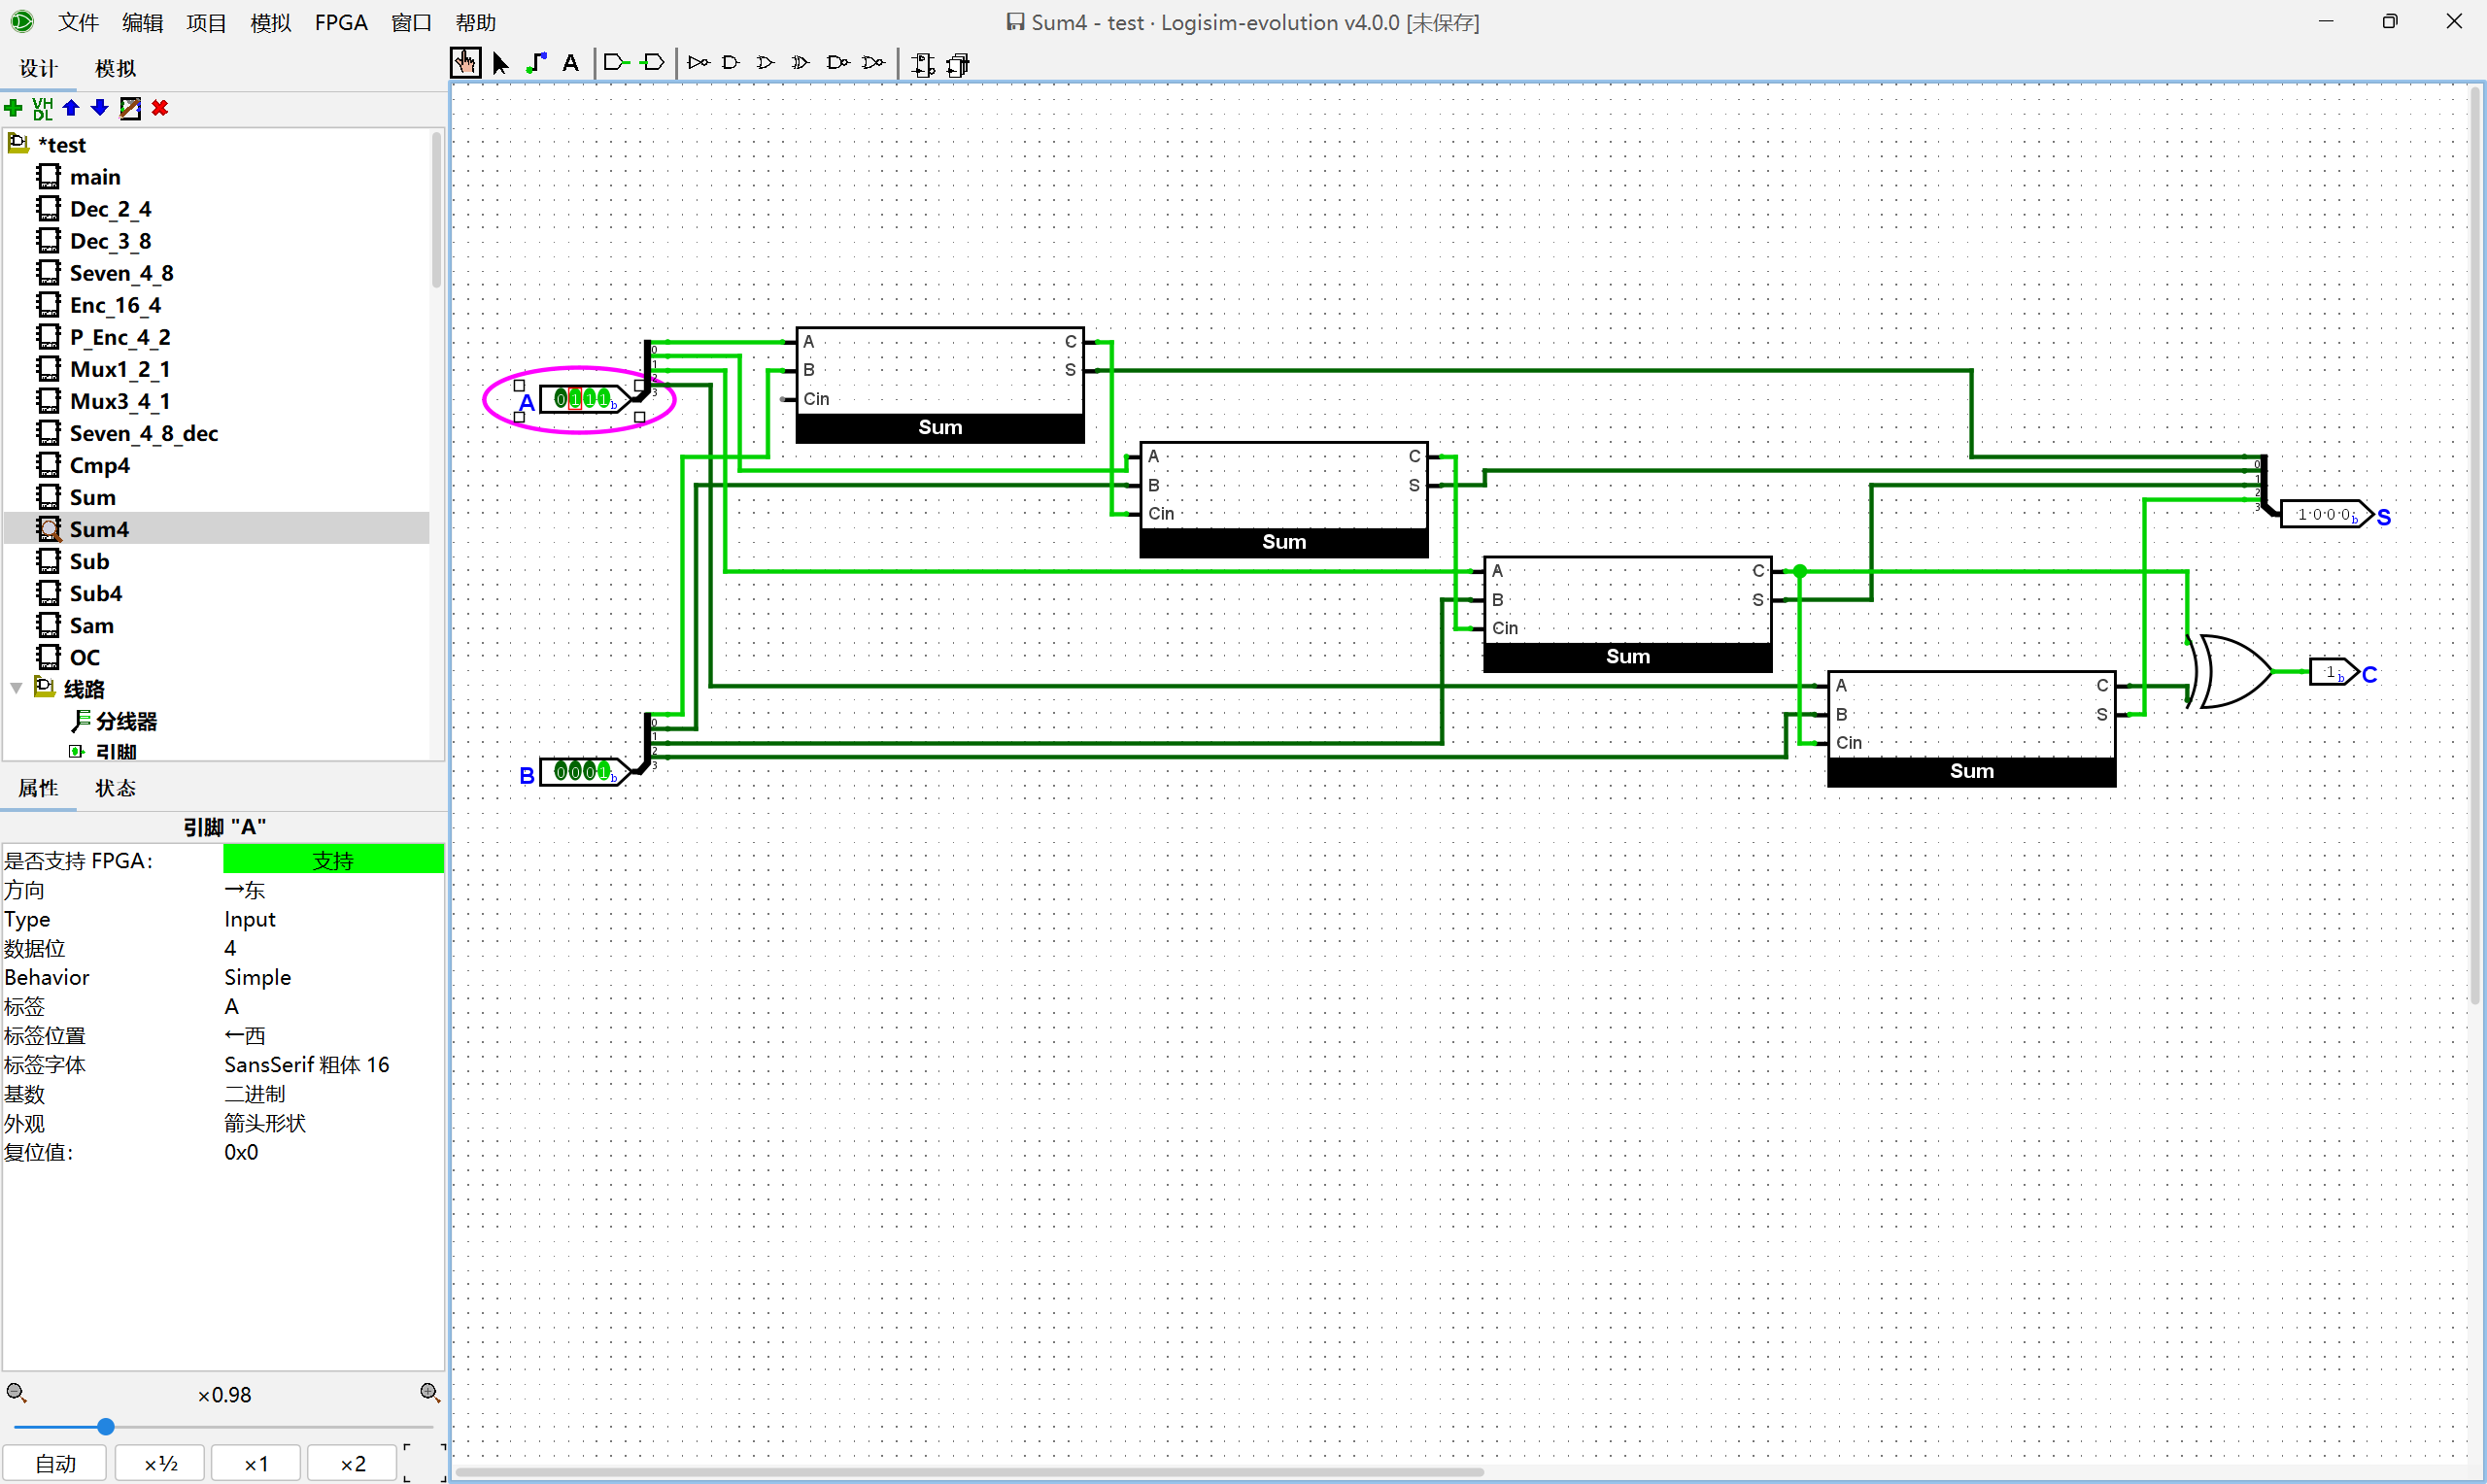Select the wiring tool
2487x1484 pixels.
[537, 63]
